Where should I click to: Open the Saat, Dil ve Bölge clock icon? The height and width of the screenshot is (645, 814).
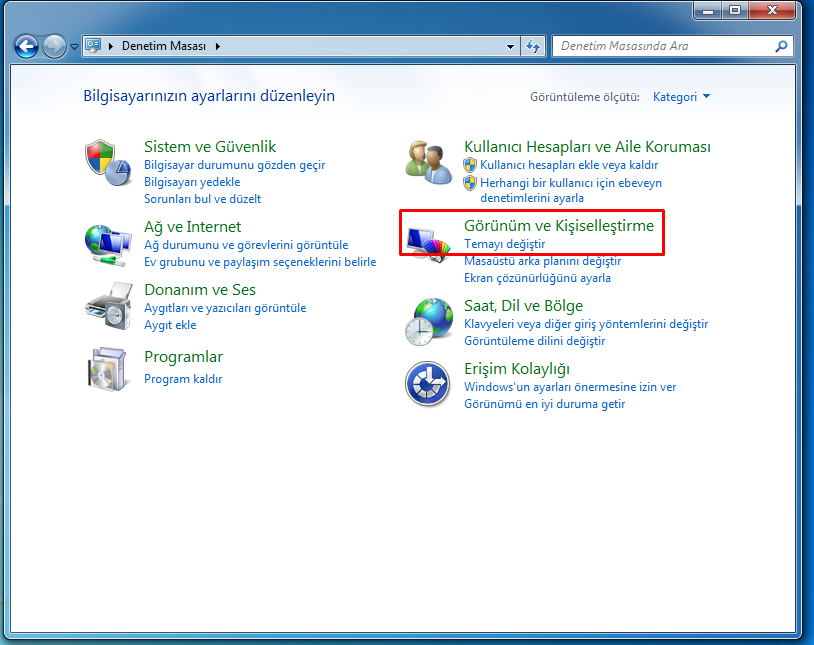429,322
